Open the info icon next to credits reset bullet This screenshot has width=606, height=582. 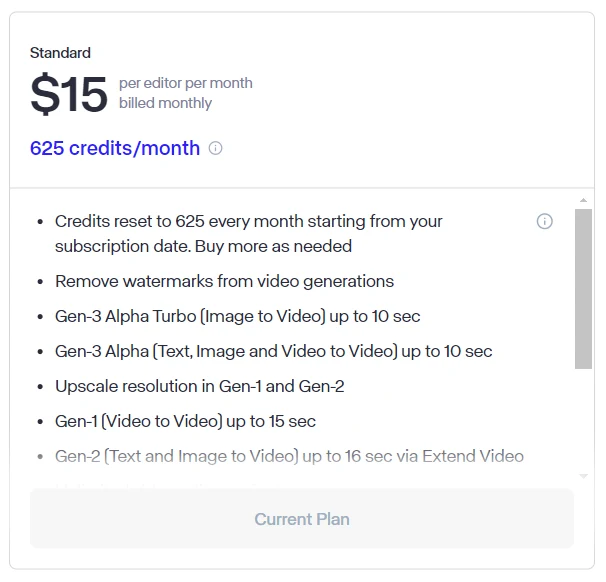click(545, 221)
